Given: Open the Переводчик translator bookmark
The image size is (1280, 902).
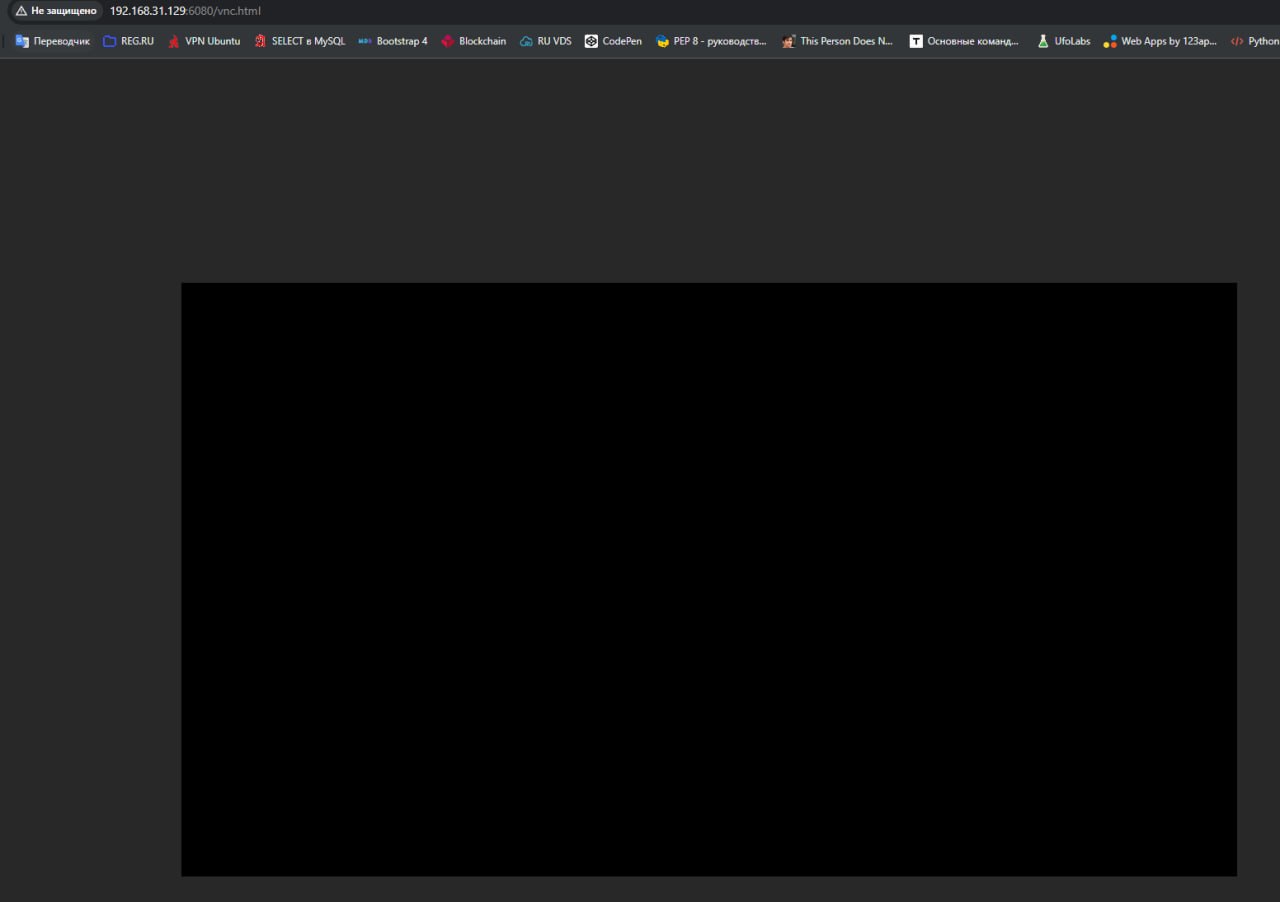Looking at the screenshot, I should point(52,41).
